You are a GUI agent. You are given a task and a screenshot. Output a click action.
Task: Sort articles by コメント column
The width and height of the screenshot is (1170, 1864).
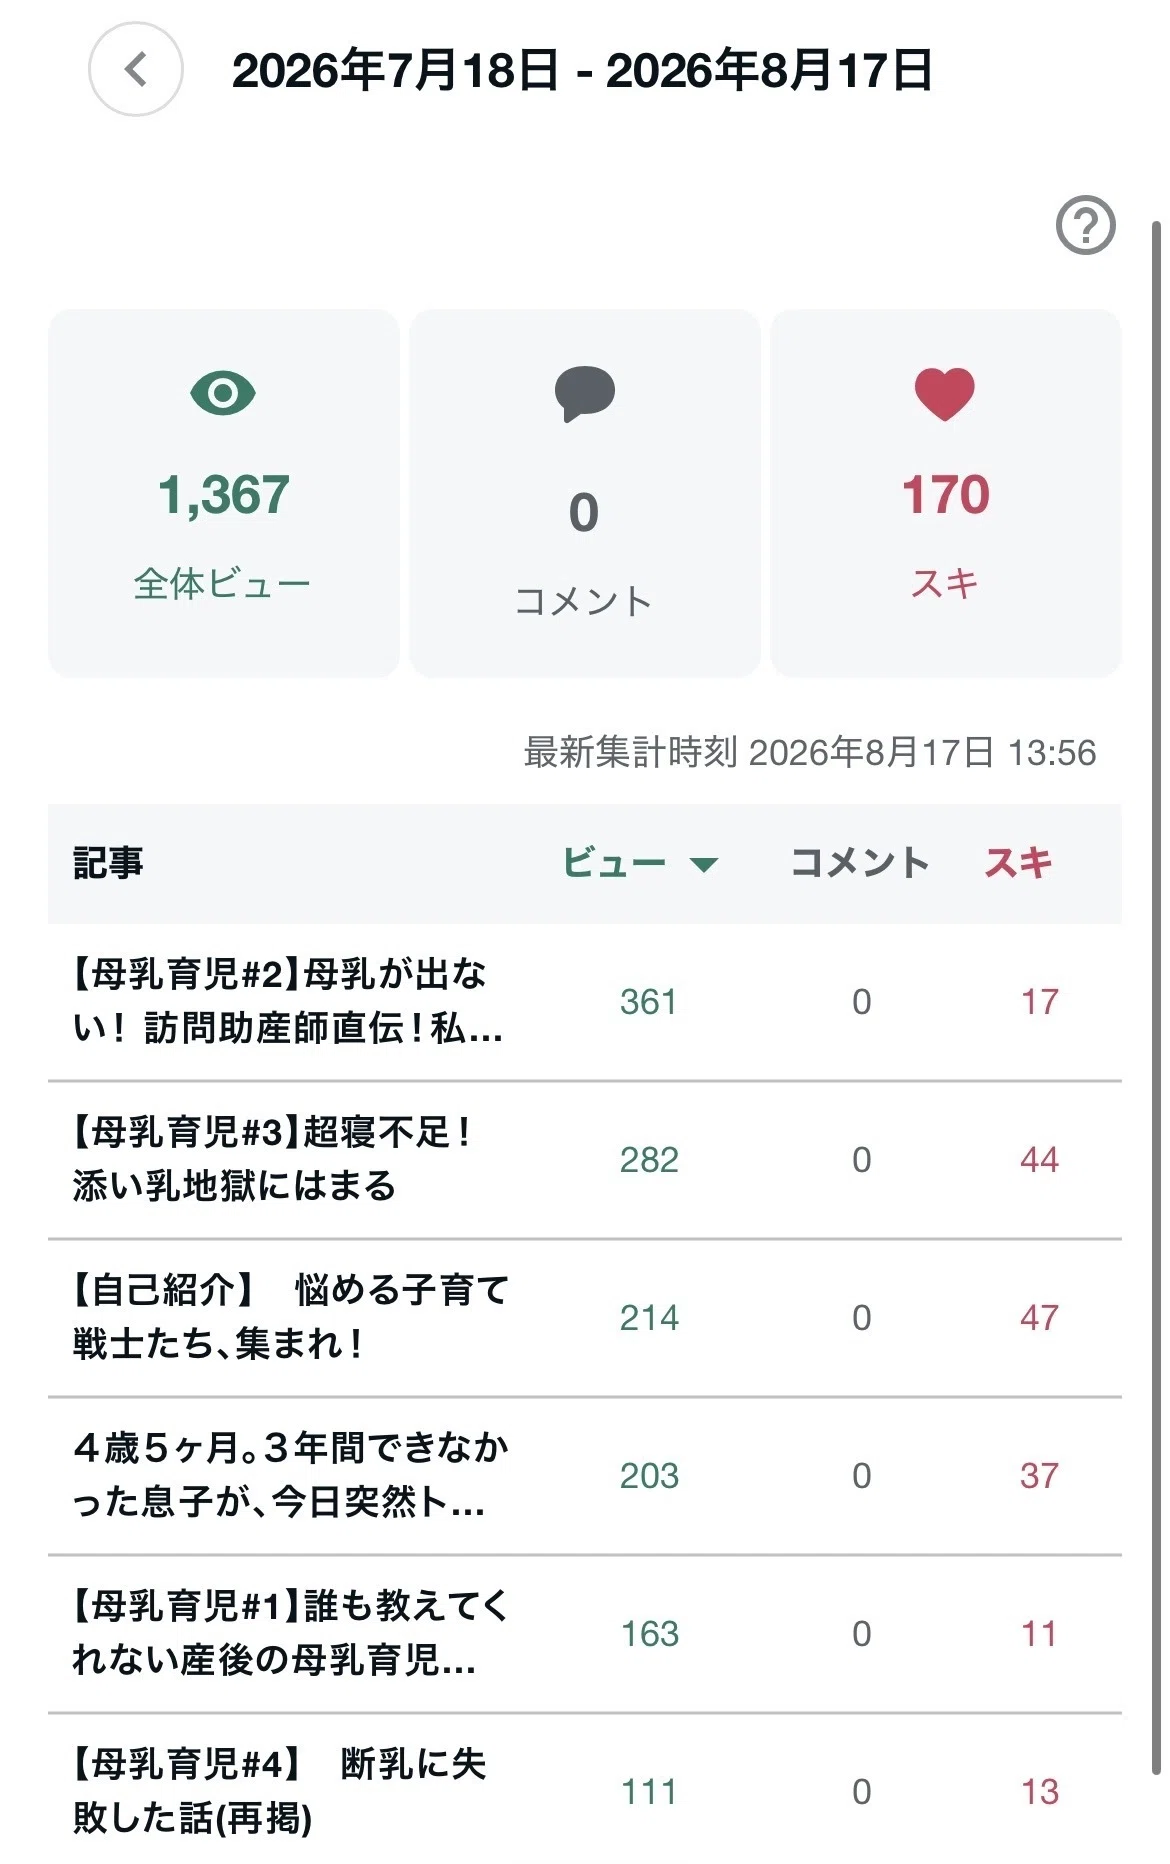(x=859, y=863)
